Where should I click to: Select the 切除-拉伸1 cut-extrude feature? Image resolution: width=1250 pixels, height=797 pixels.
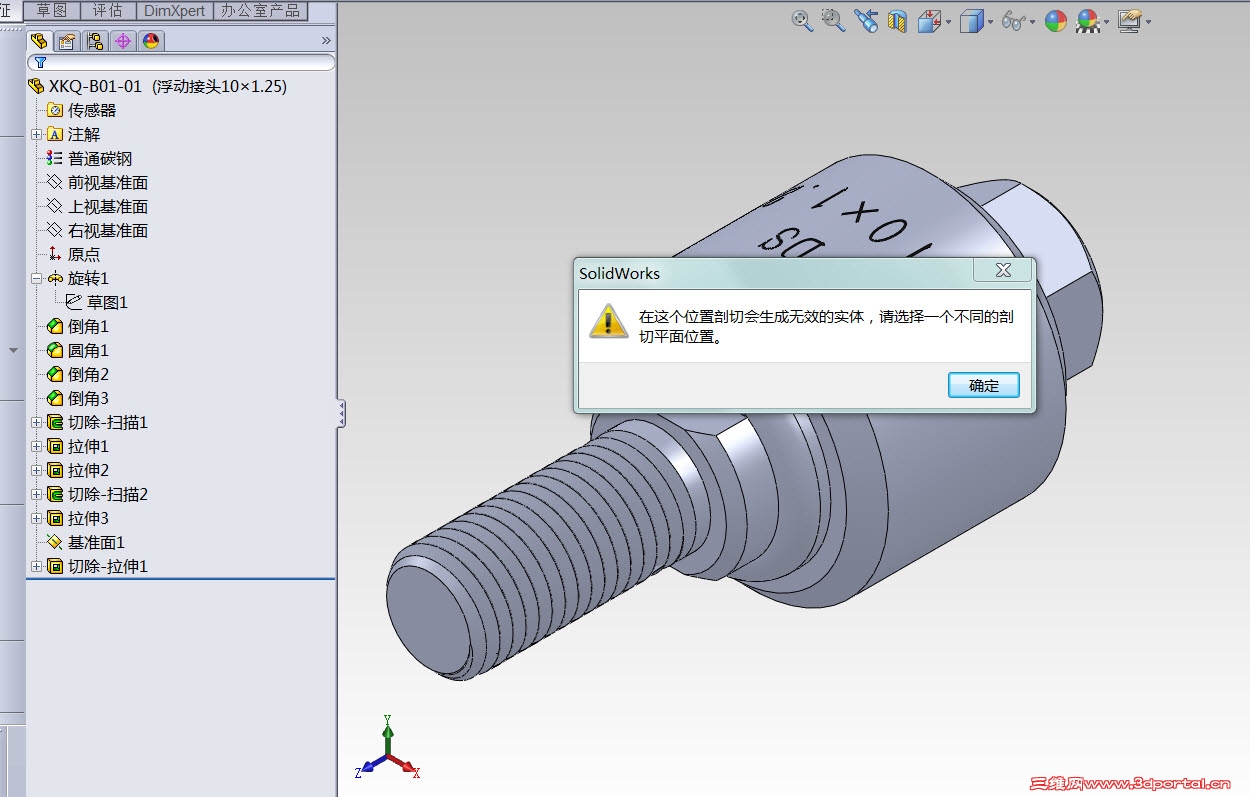(97, 566)
